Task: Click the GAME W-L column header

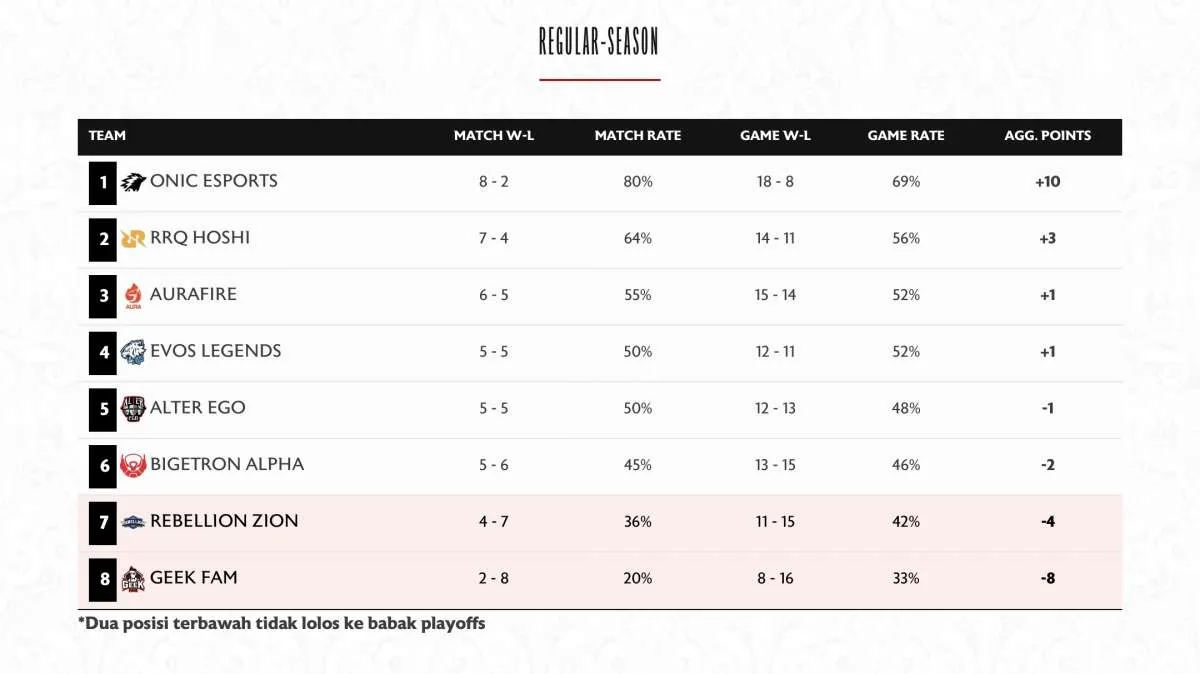Action: point(775,136)
